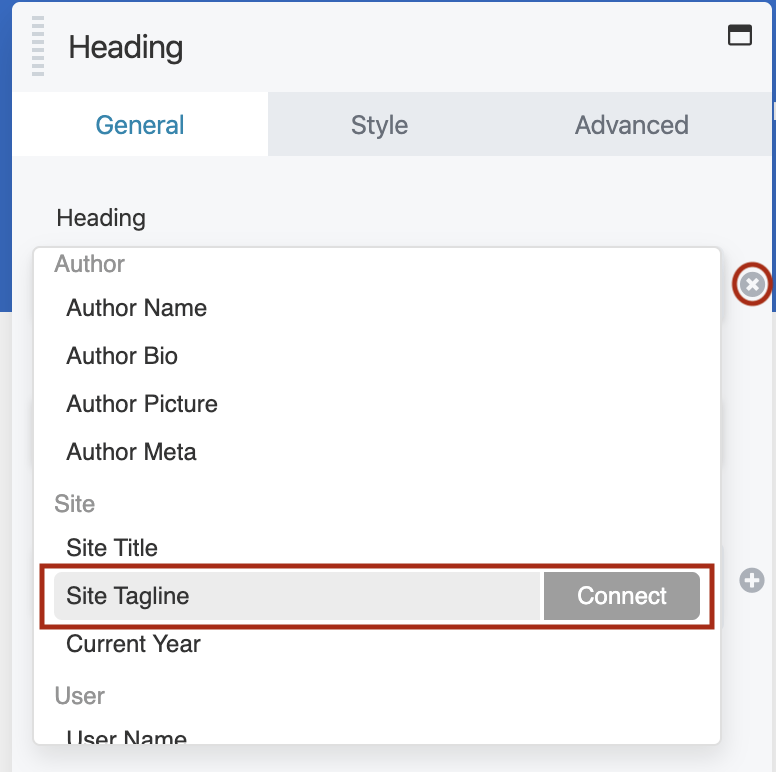Click the User group header
Viewport: 776px width, 772px height.
pyautogui.click(x=79, y=696)
